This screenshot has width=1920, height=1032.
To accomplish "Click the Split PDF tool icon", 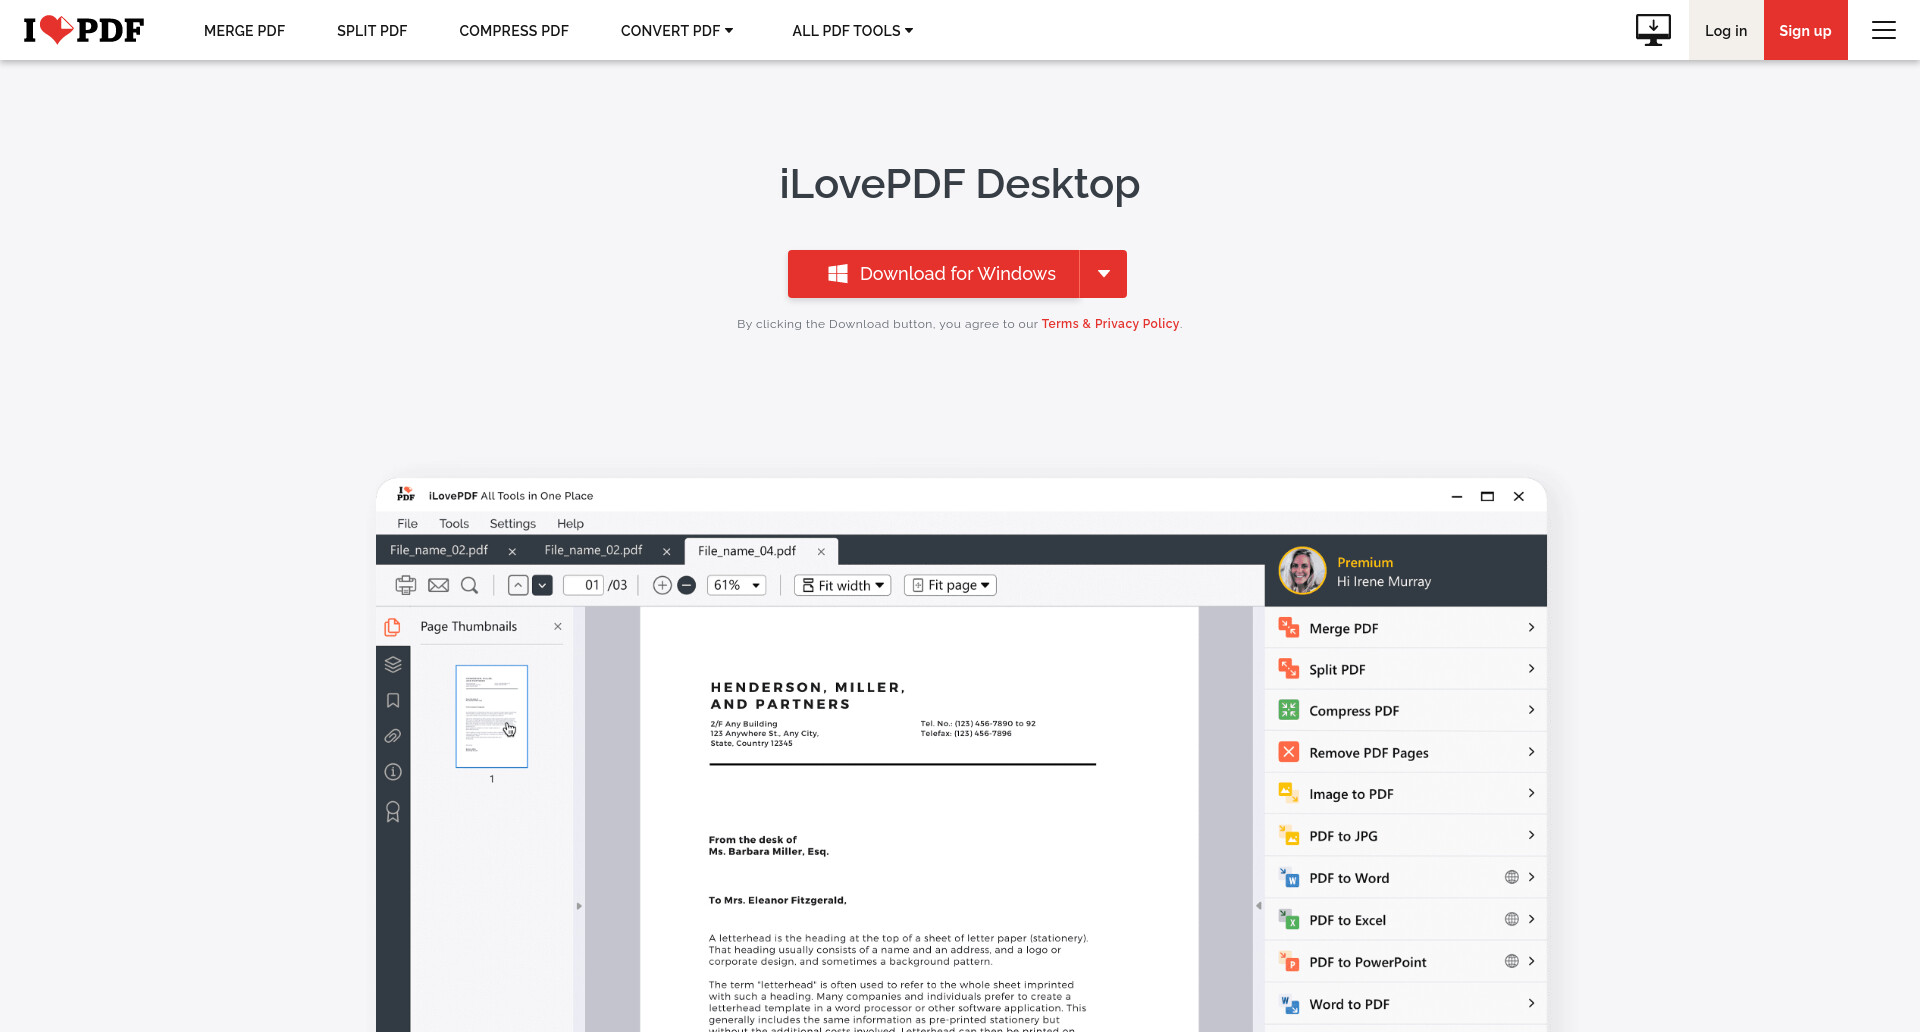I will pos(1288,668).
